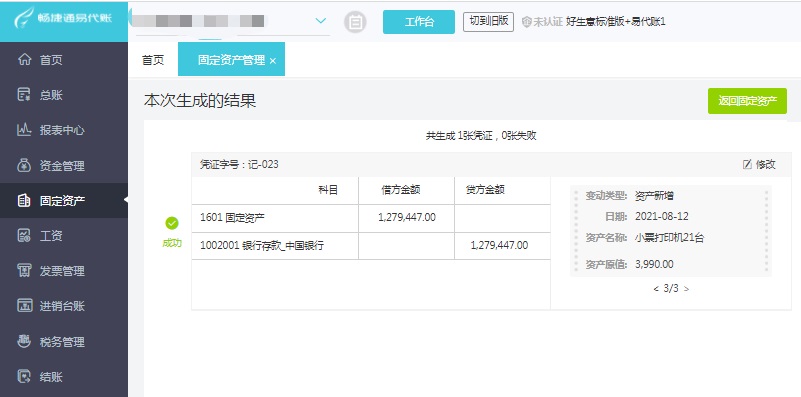Open the 首页 home icon in sidebar
The height and width of the screenshot is (397, 801).
click(x=24, y=60)
